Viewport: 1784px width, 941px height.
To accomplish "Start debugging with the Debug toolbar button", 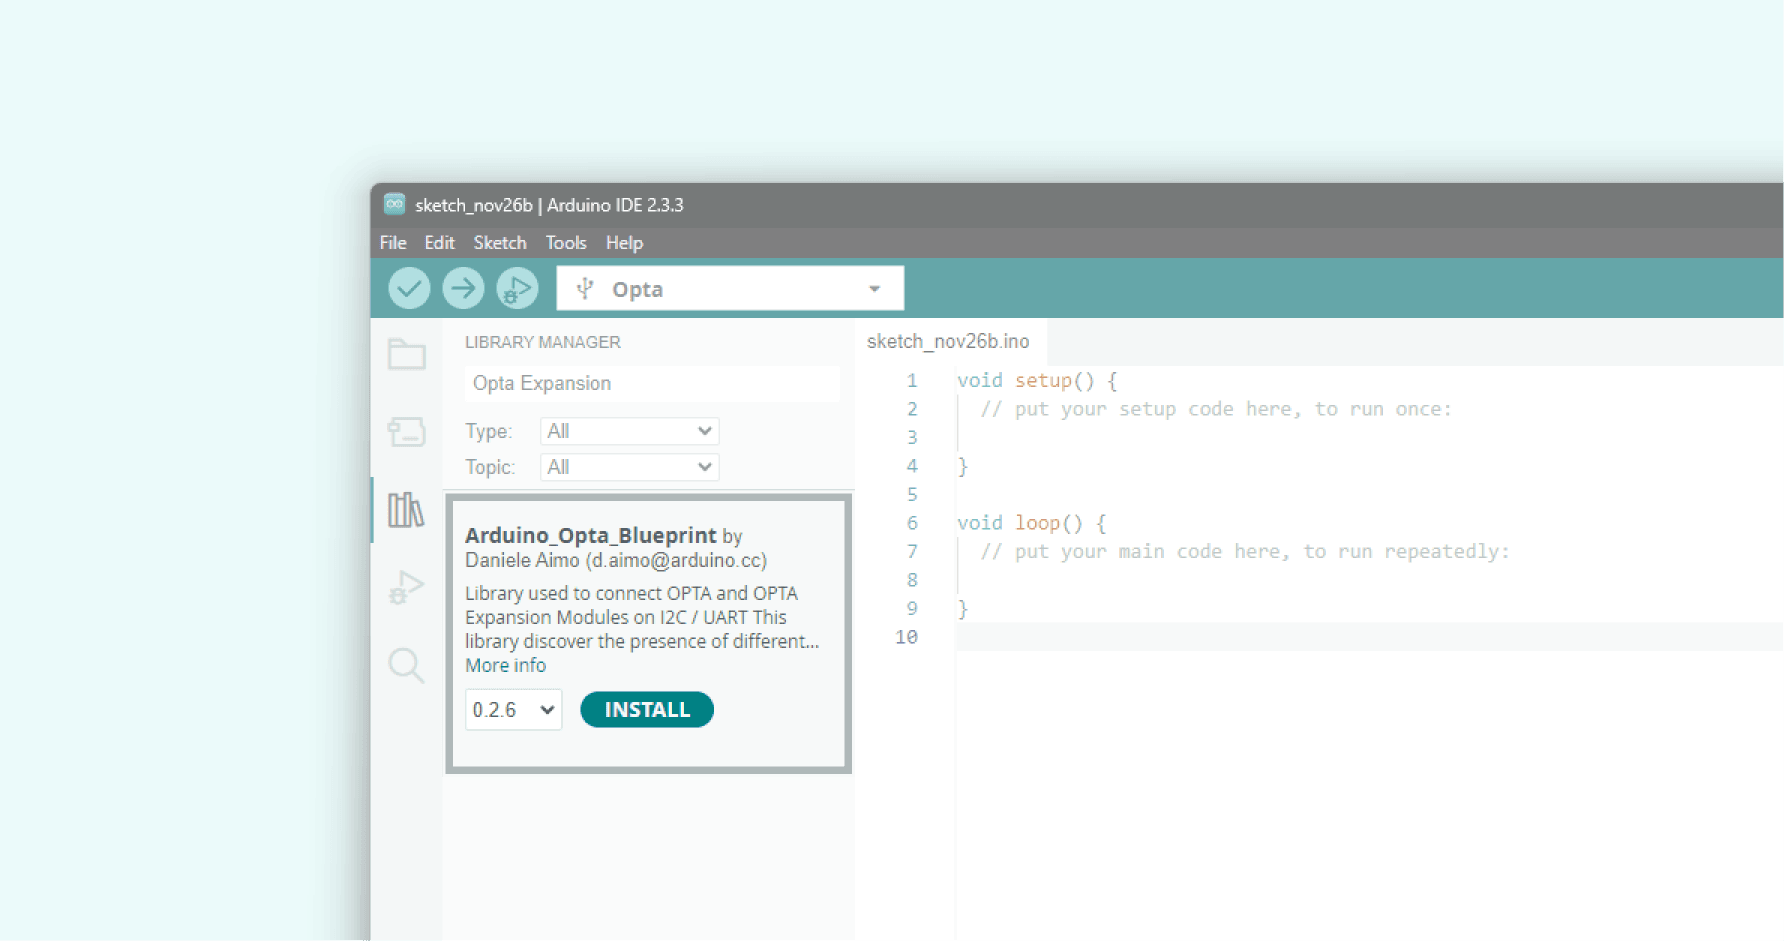I will coord(517,289).
